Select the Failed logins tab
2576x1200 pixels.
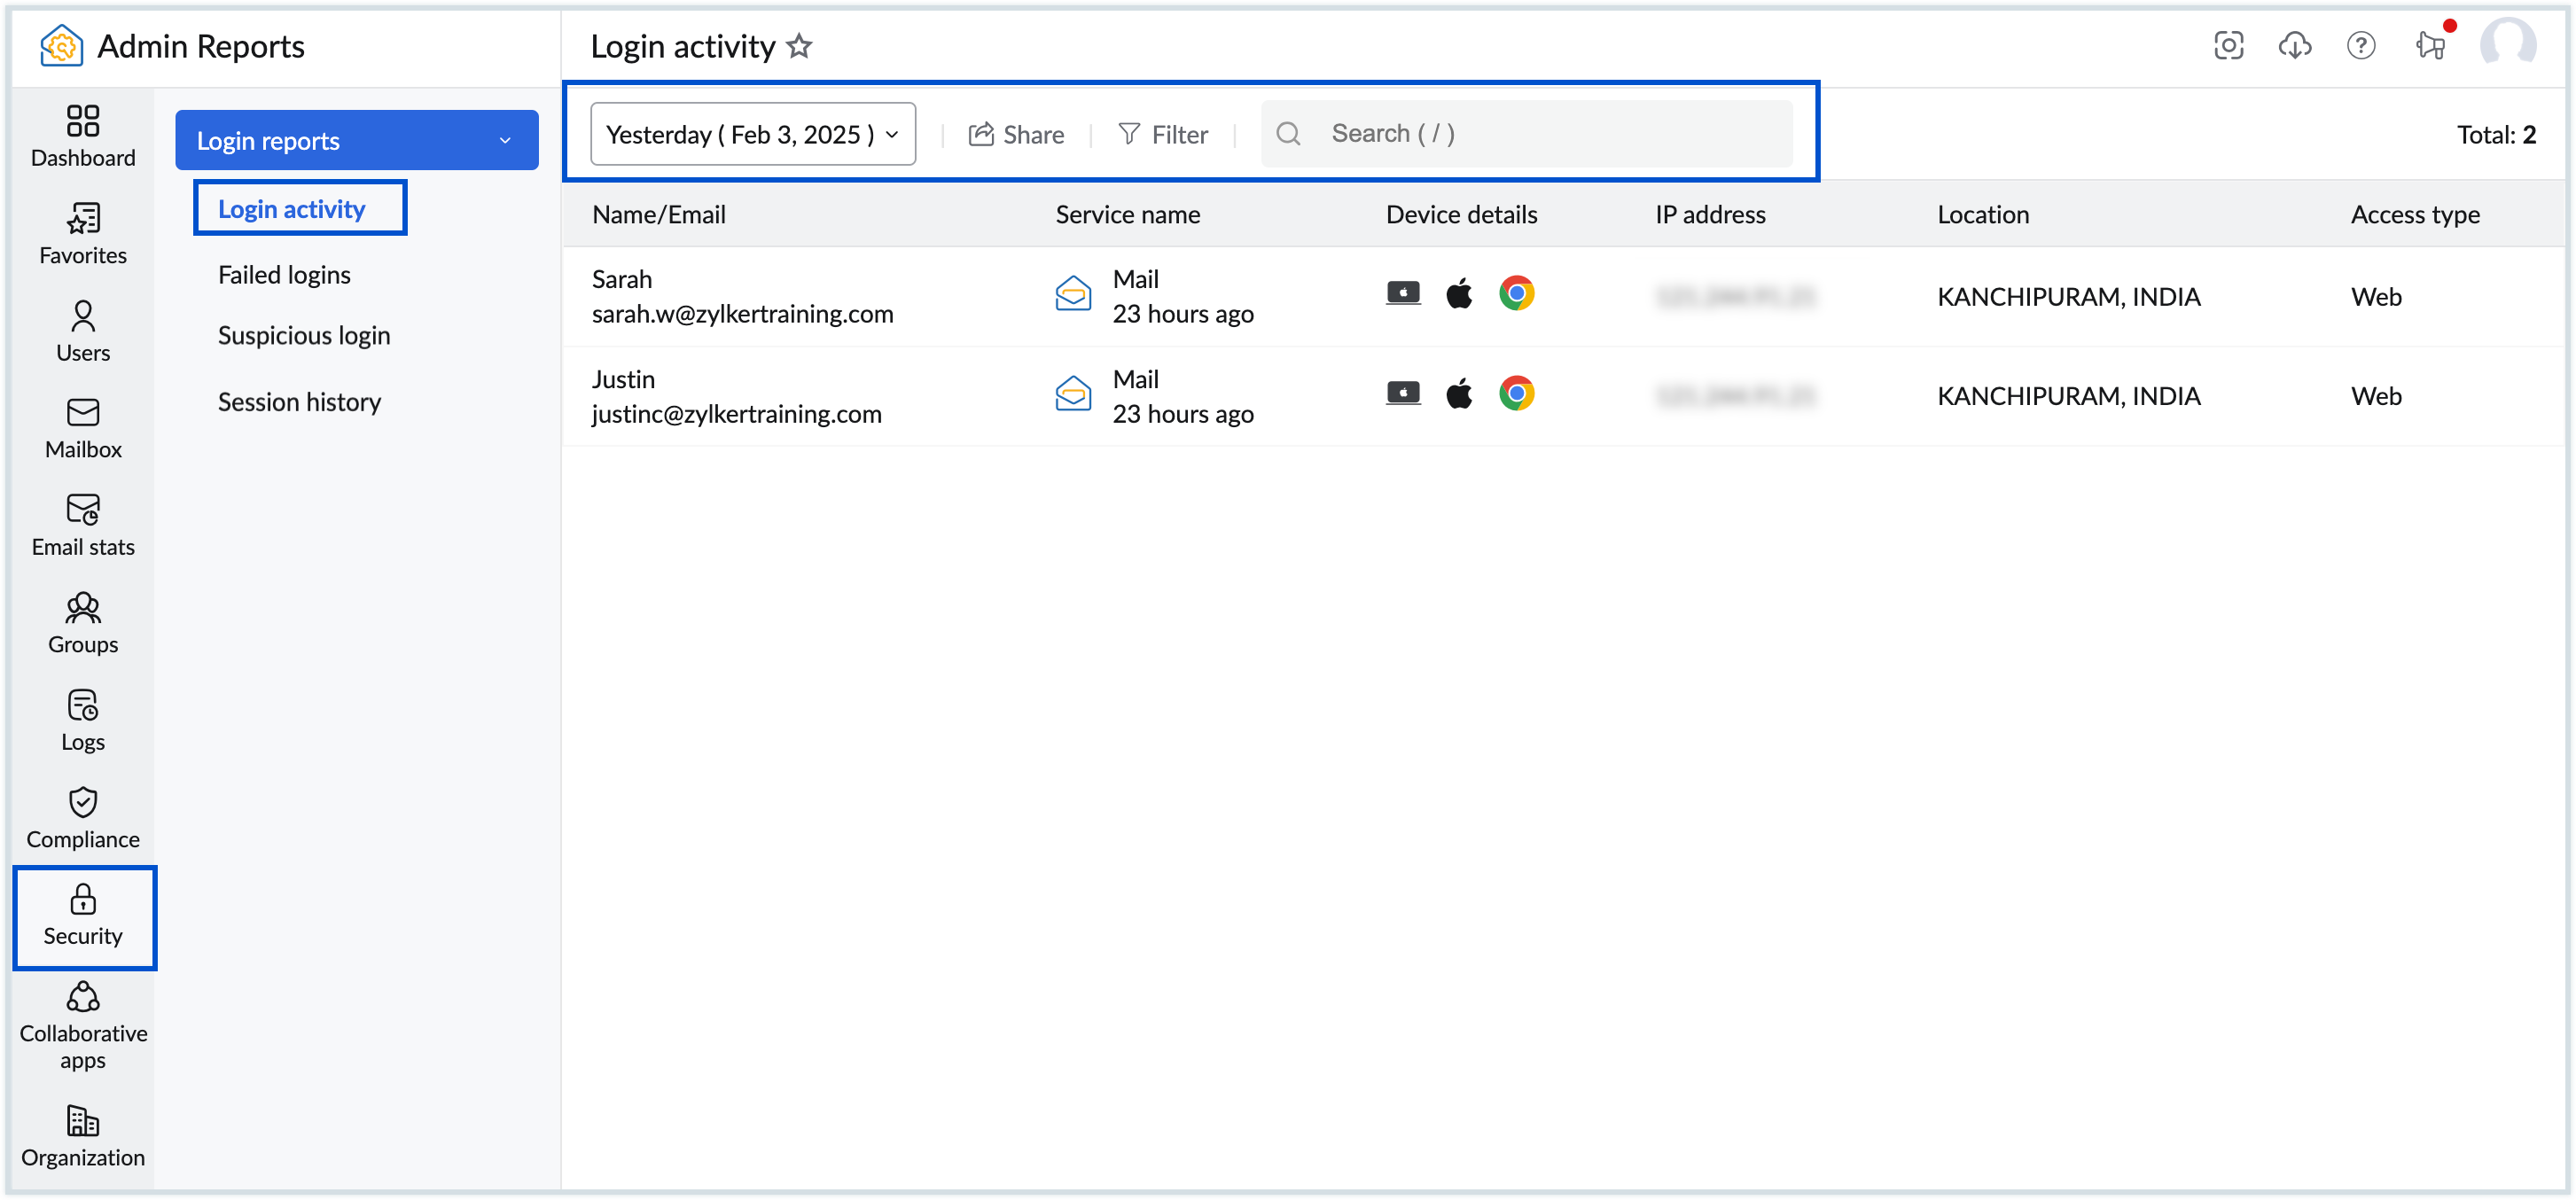[285, 274]
